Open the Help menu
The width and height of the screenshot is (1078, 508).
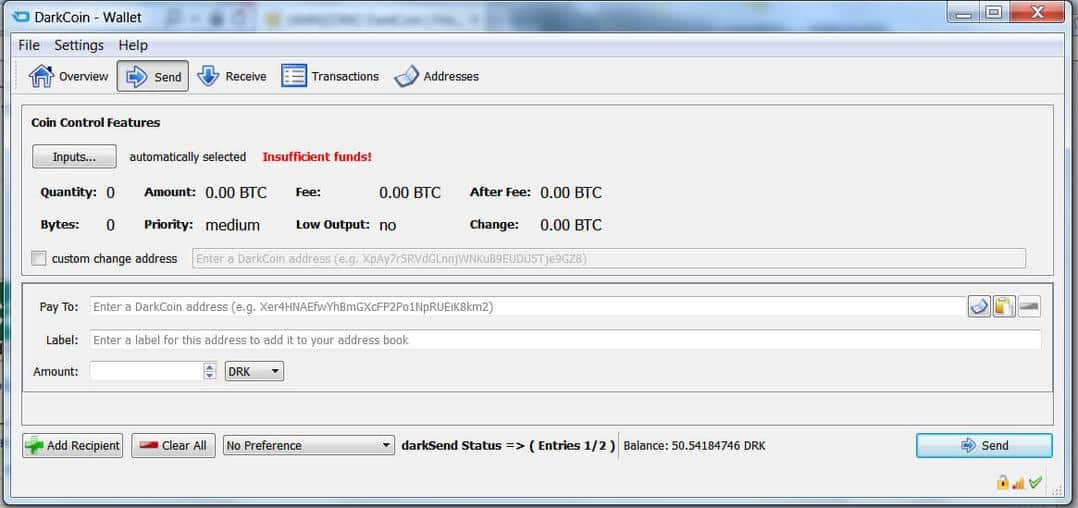pyautogui.click(x=133, y=45)
